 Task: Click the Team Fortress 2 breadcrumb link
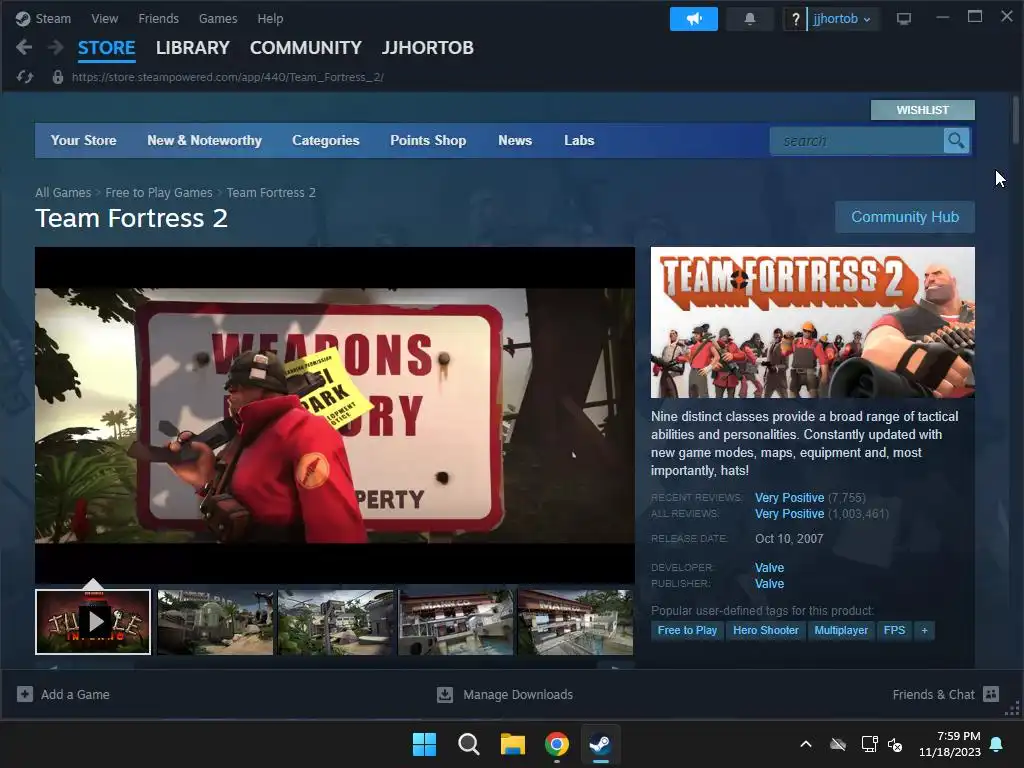click(x=271, y=193)
